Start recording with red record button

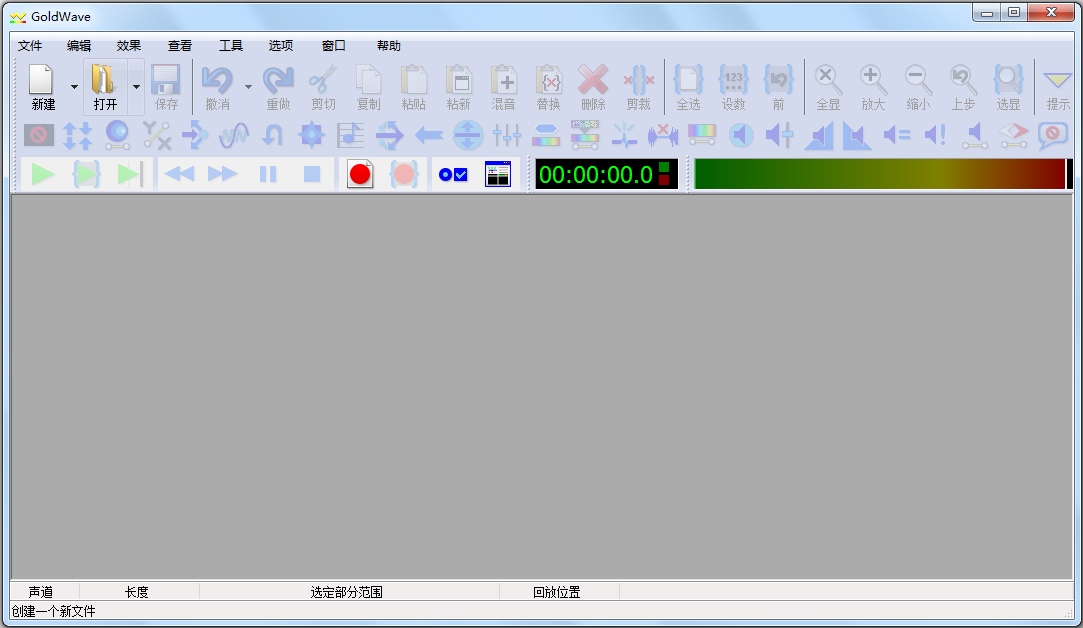coord(360,174)
